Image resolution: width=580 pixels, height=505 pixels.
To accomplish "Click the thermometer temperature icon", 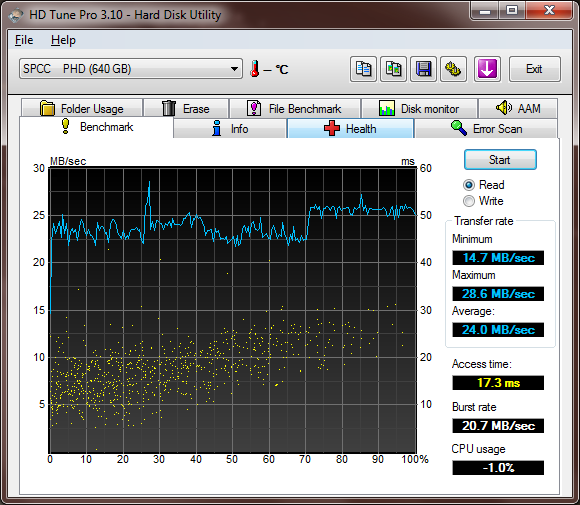I will coord(254,69).
